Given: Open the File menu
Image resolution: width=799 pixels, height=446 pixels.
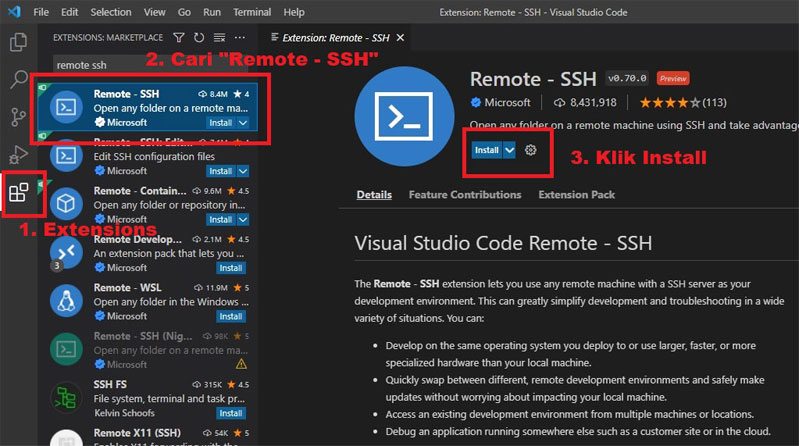Looking at the screenshot, I should pyautogui.click(x=41, y=12).
